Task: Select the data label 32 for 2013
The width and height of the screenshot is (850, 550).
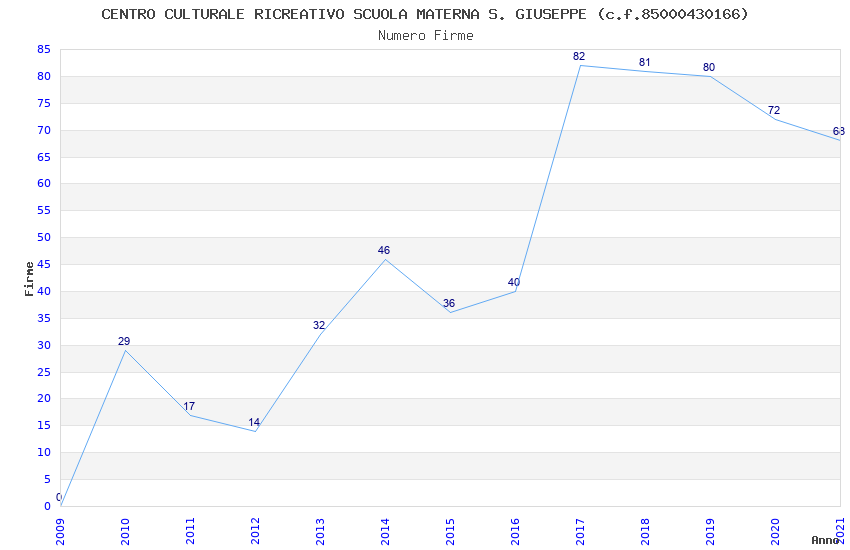Action: [319, 326]
